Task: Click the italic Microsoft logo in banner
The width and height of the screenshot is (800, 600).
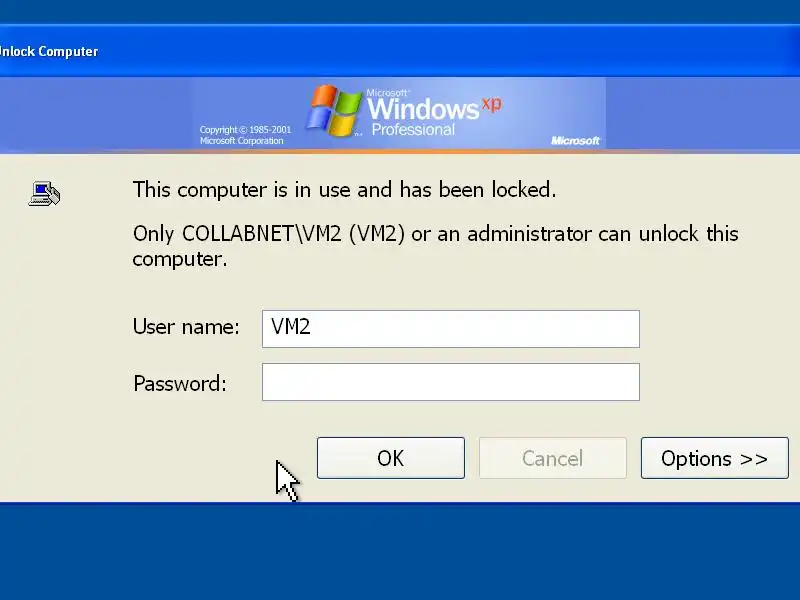Action: pos(576,141)
